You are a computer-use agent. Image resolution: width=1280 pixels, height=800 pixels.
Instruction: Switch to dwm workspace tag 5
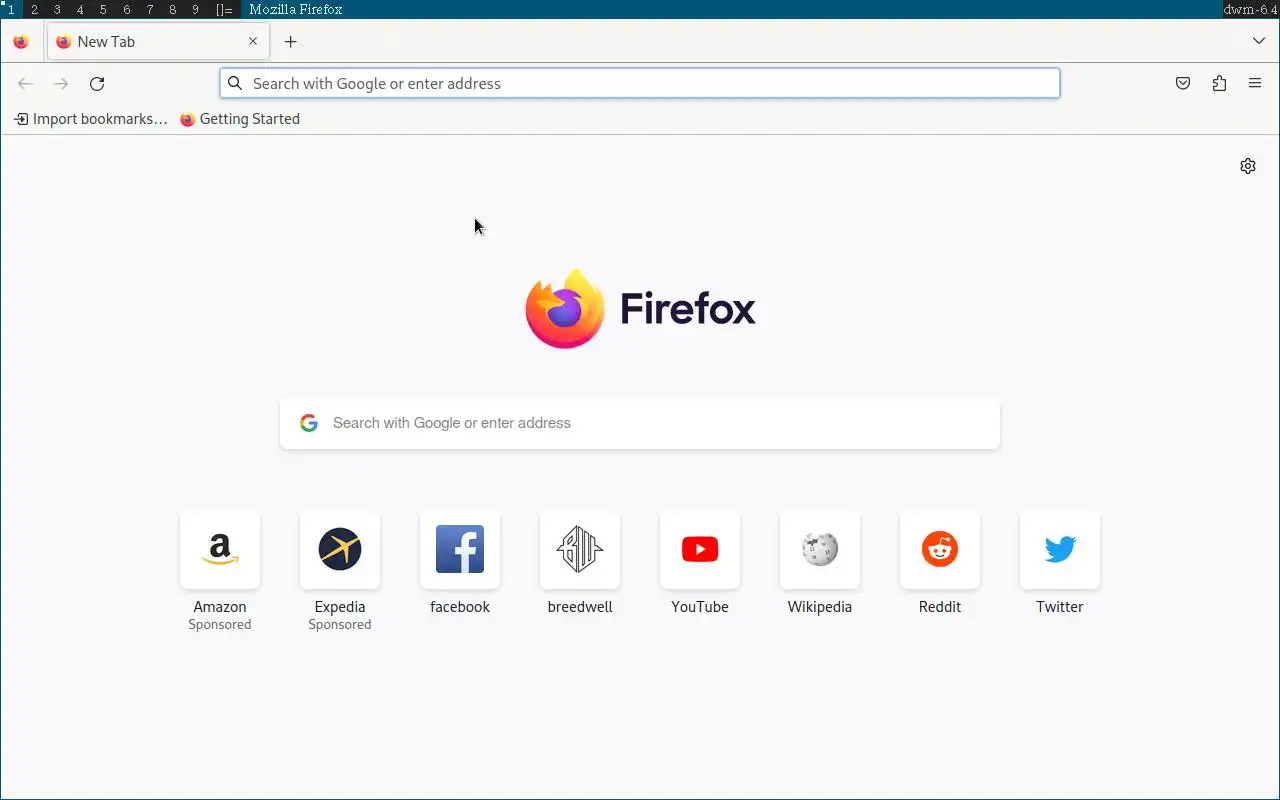click(103, 10)
